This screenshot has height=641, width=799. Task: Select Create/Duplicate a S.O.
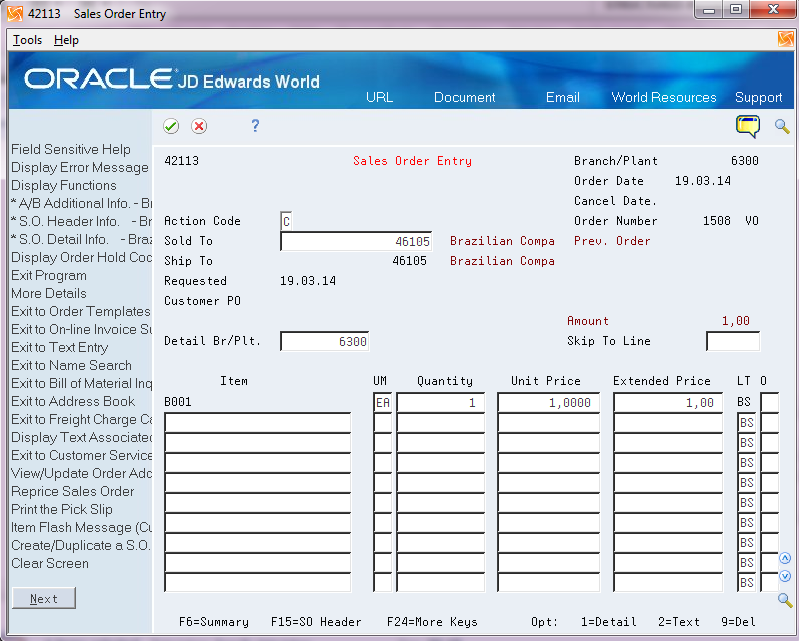point(81,545)
